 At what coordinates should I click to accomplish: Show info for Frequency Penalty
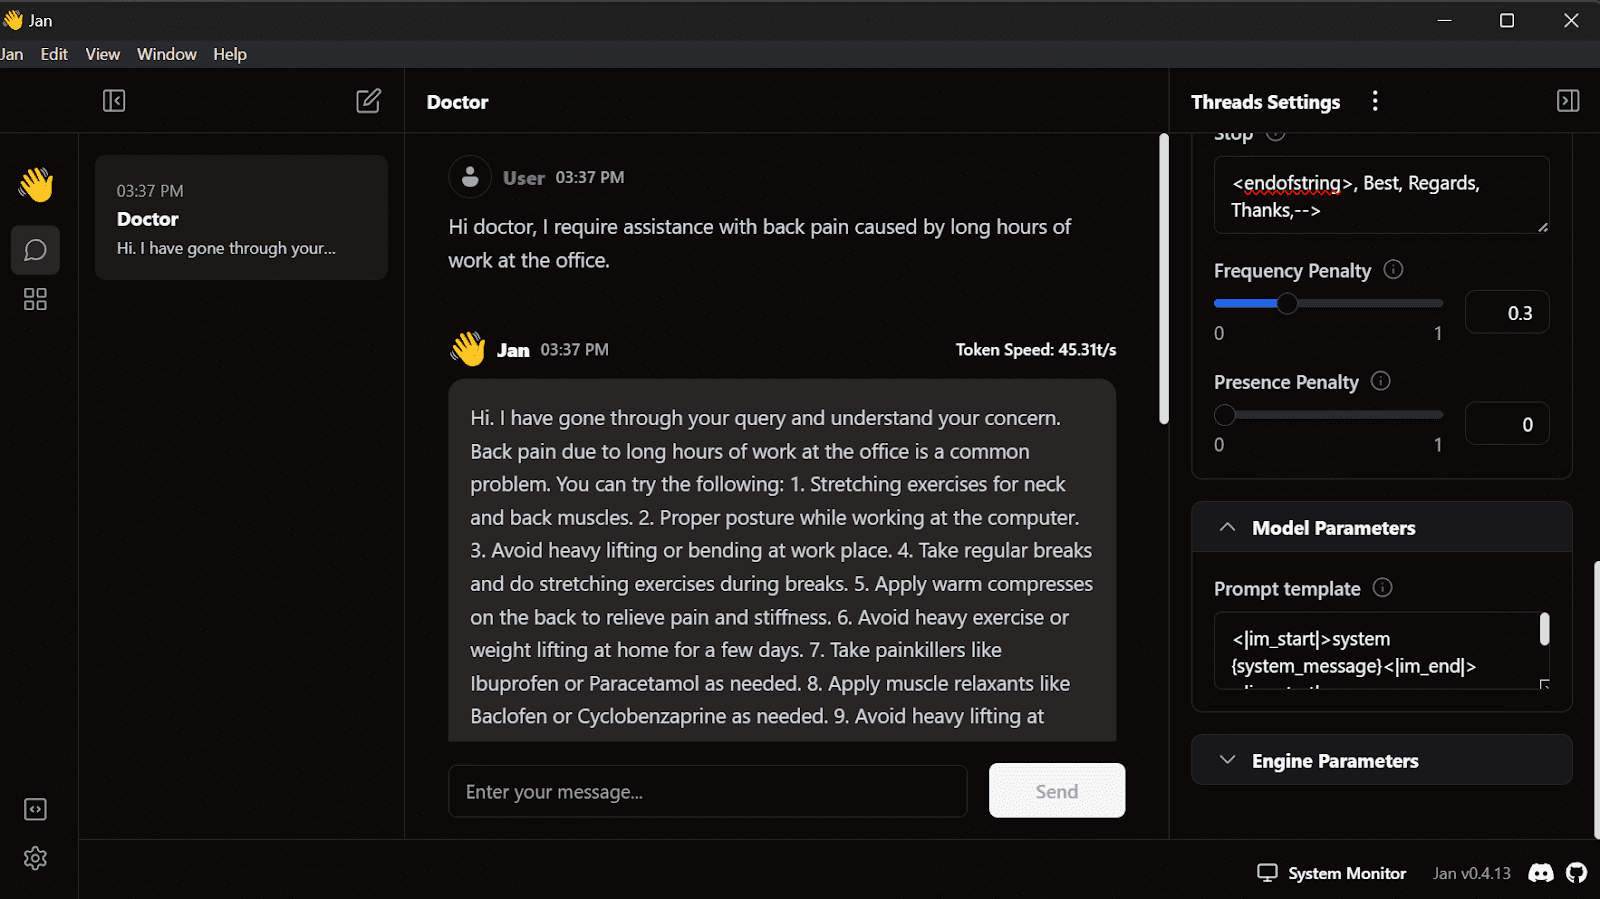coord(1393,270)
